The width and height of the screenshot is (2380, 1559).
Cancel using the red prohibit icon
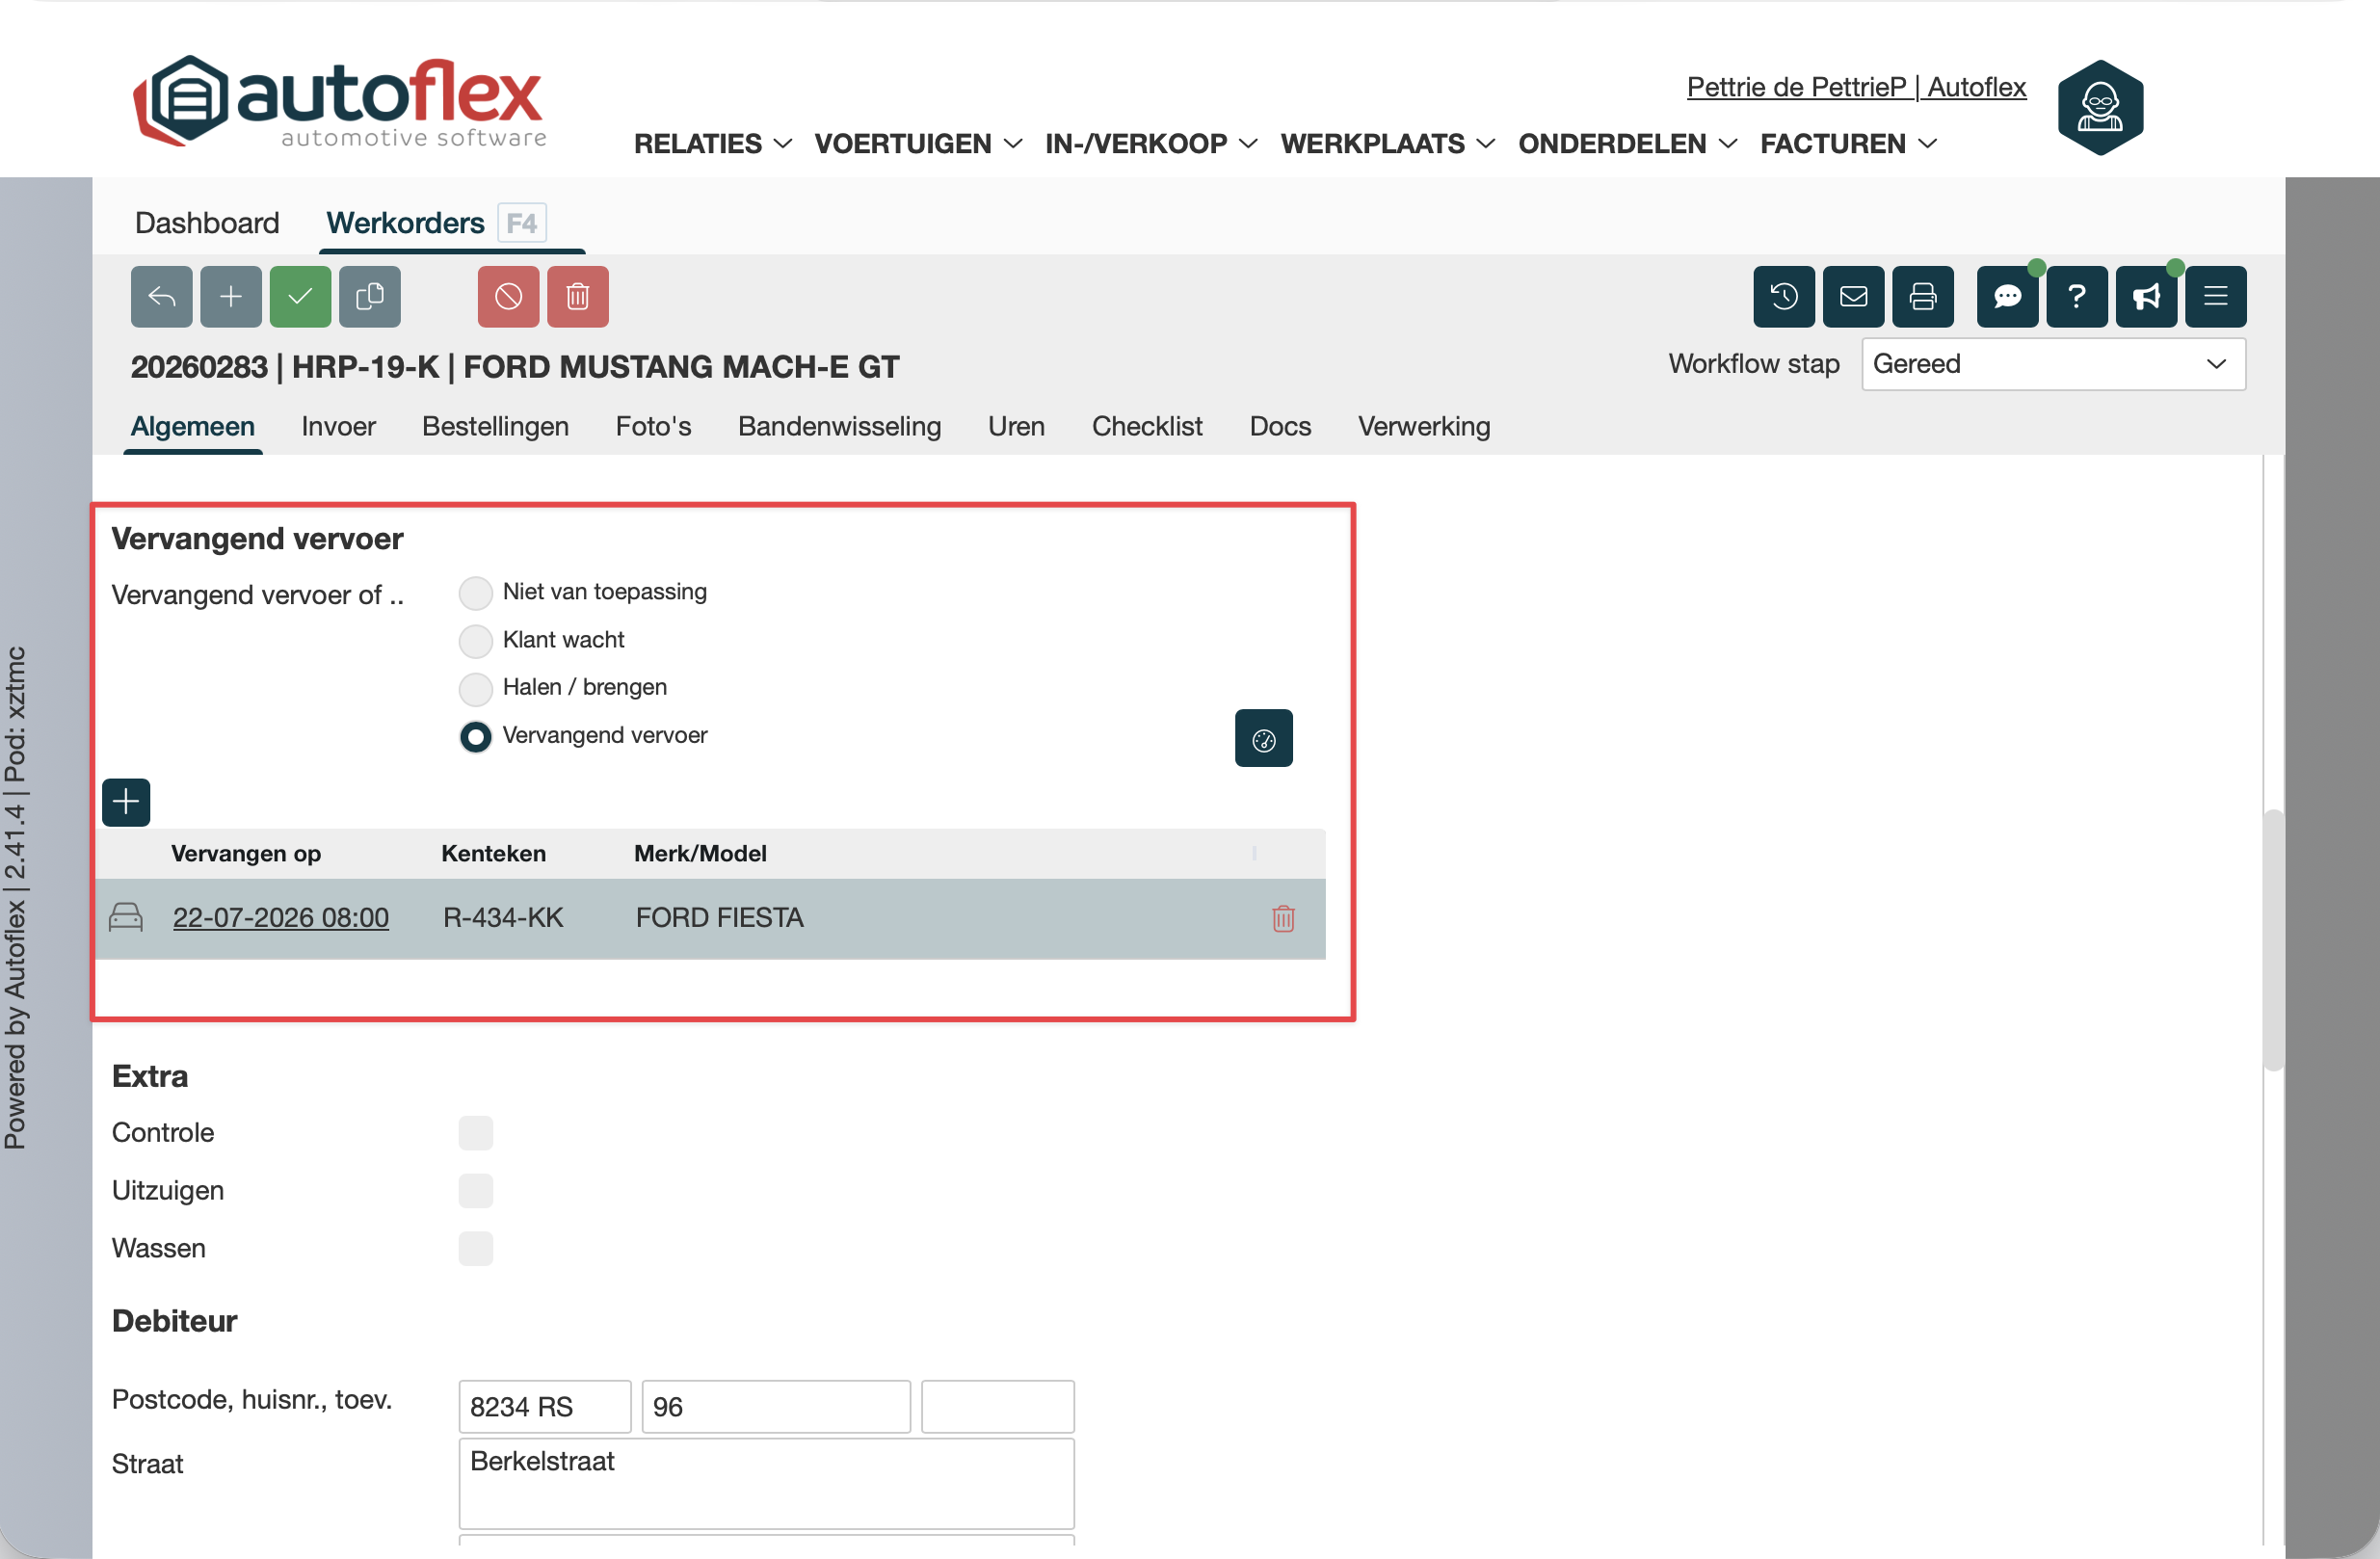click(x=509, y=297)
